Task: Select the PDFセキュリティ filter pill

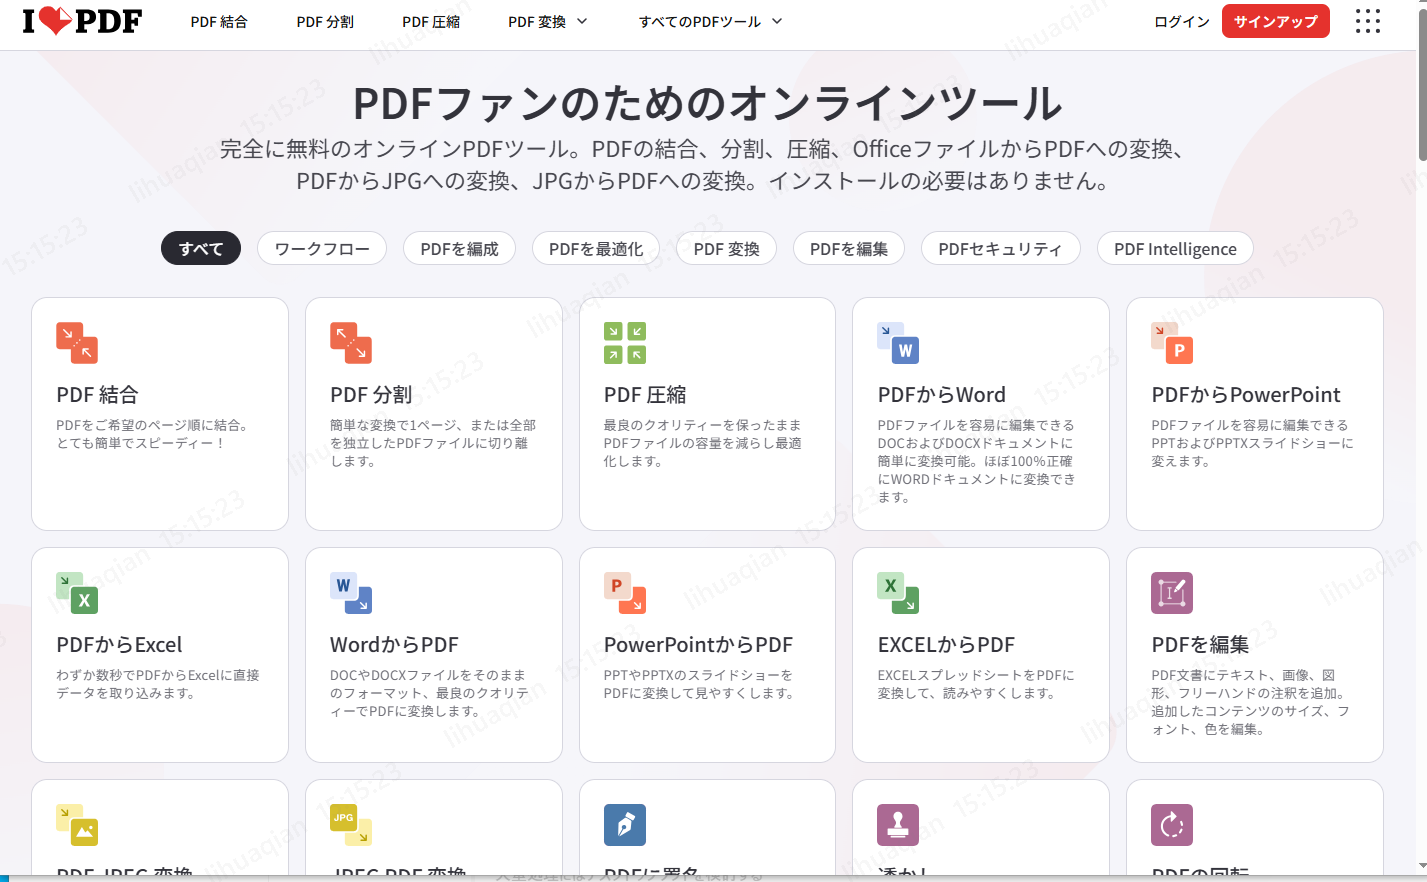Action: click(x=1000, y=249)
